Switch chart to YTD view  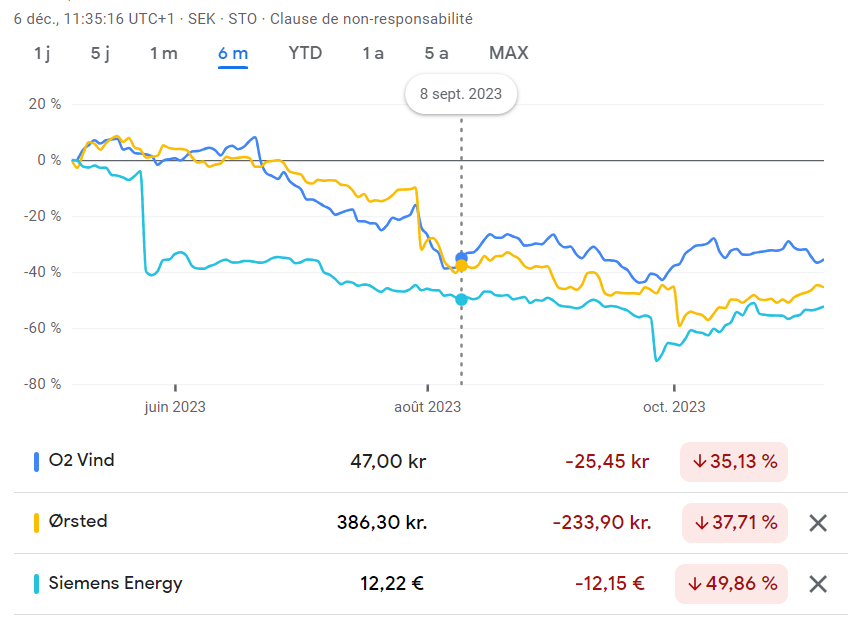305,53
